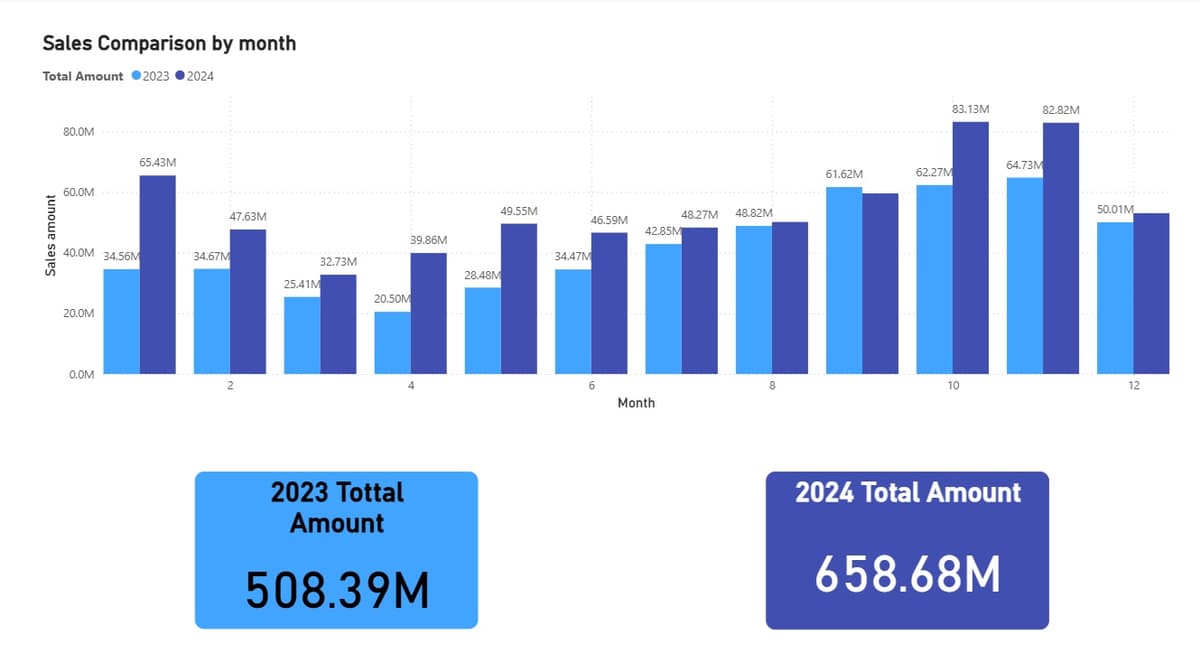Click the 2023 legend label

[x=156, y=76]
